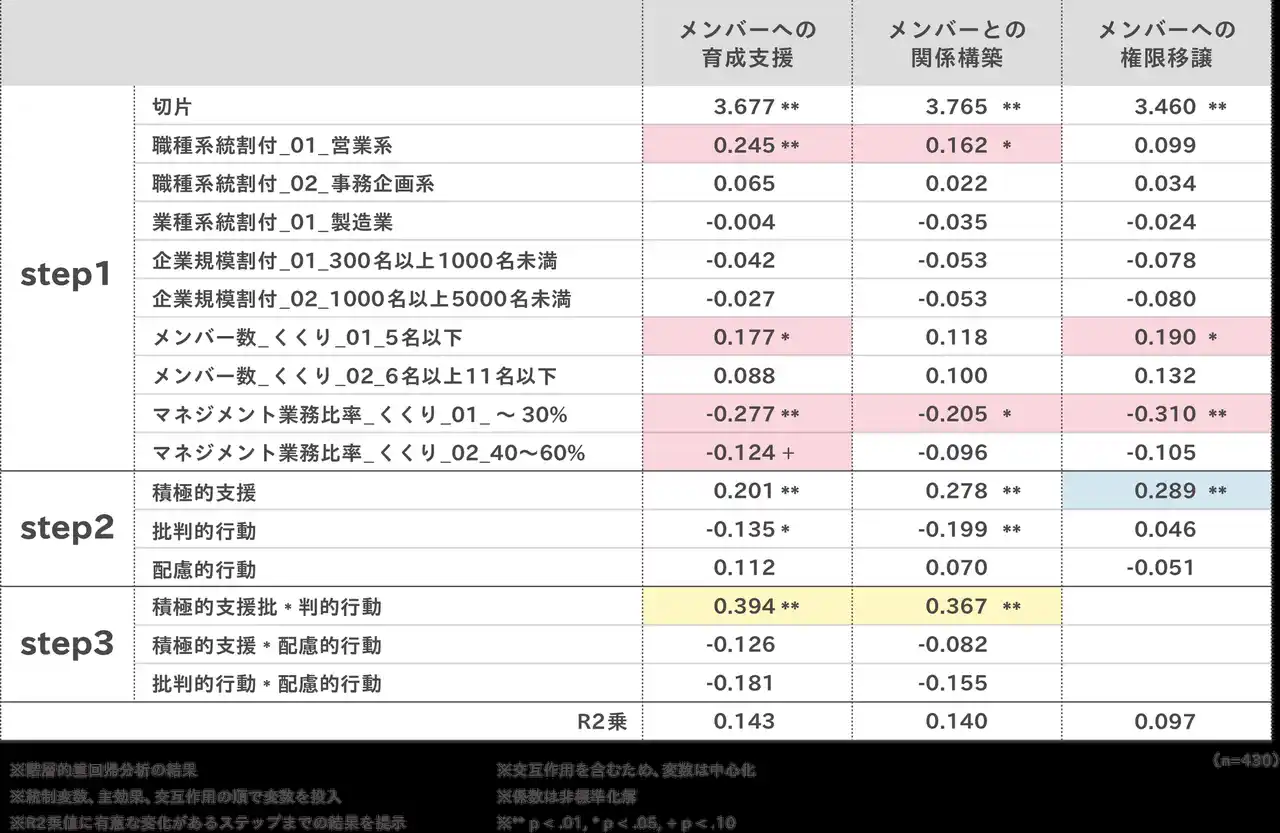Select the メンバーとの関係構築 column header
The image size is (1280, 833).
(957, 44)
